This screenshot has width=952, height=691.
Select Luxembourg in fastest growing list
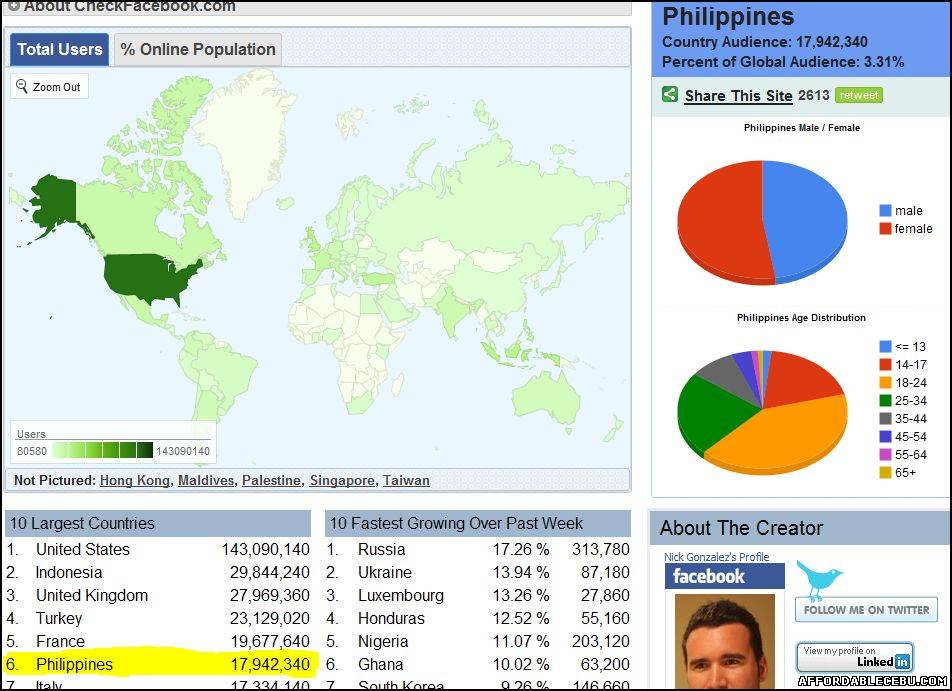478,596
